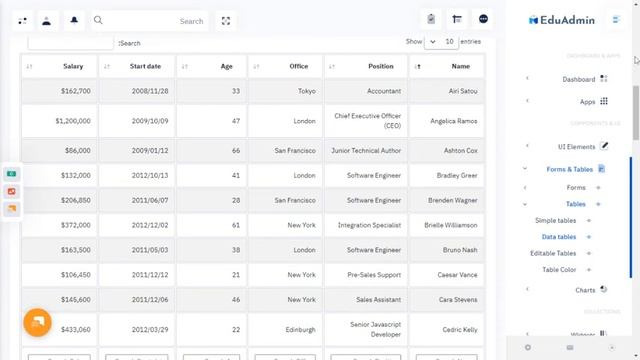Sort table by Office column
This screenshot has width=640, height=360.
click(x=285, y=66)
